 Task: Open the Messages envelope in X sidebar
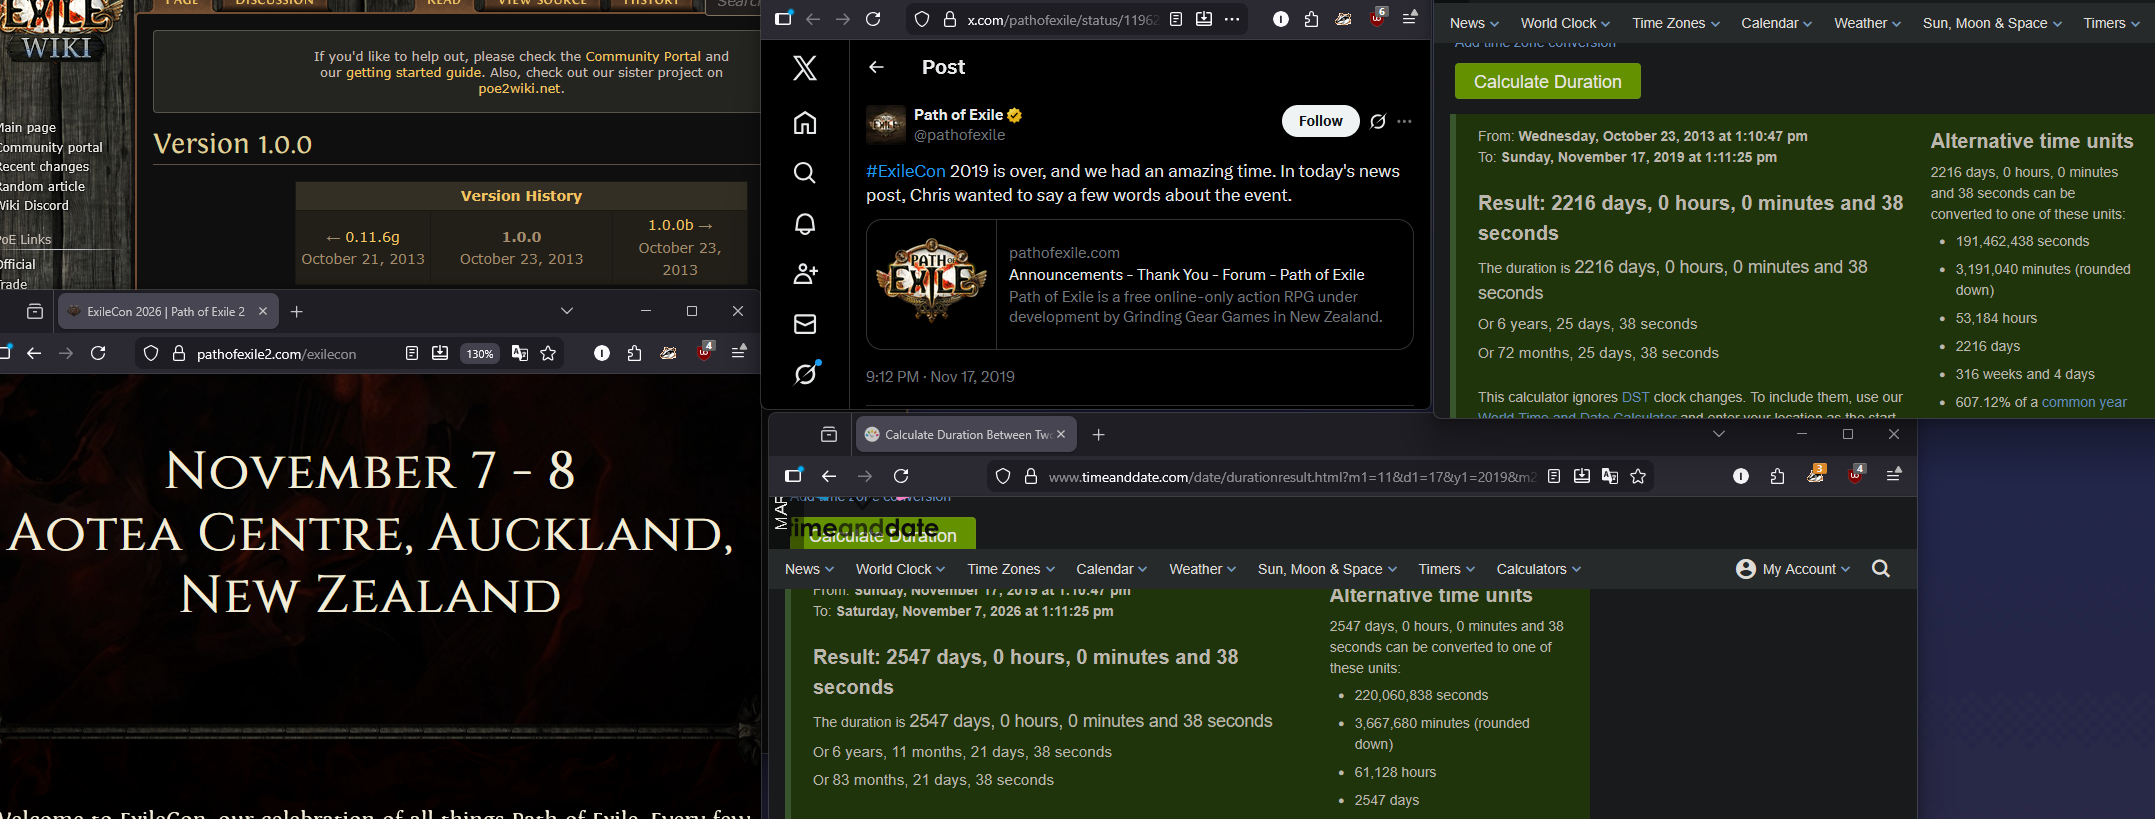[x=805, y=324]
